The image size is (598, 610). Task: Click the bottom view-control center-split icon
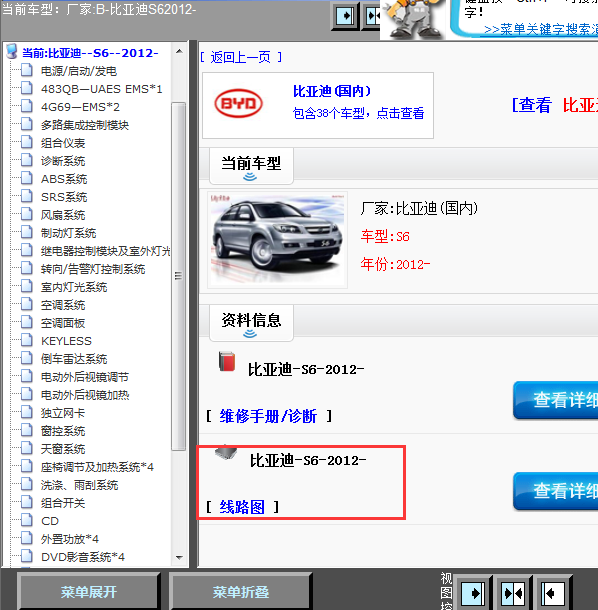point(513,593)
